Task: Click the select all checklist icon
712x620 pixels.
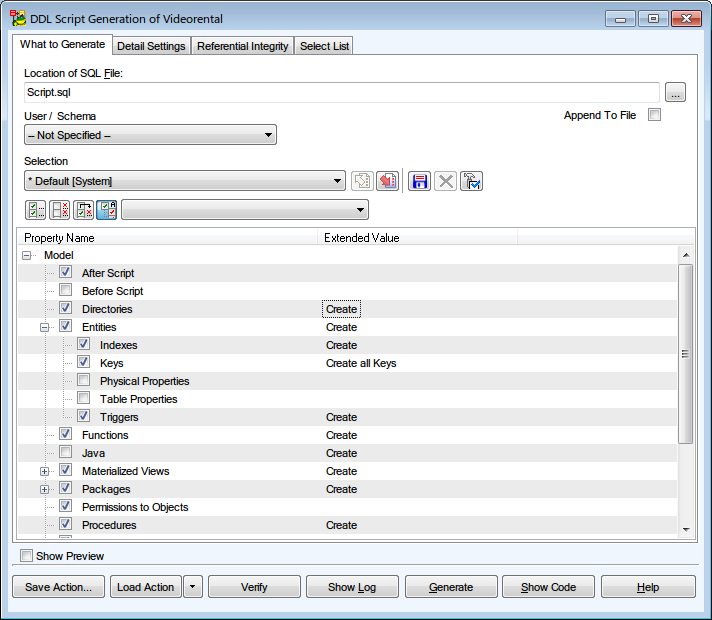Action: pyautogui.click(x=35, y=210)
